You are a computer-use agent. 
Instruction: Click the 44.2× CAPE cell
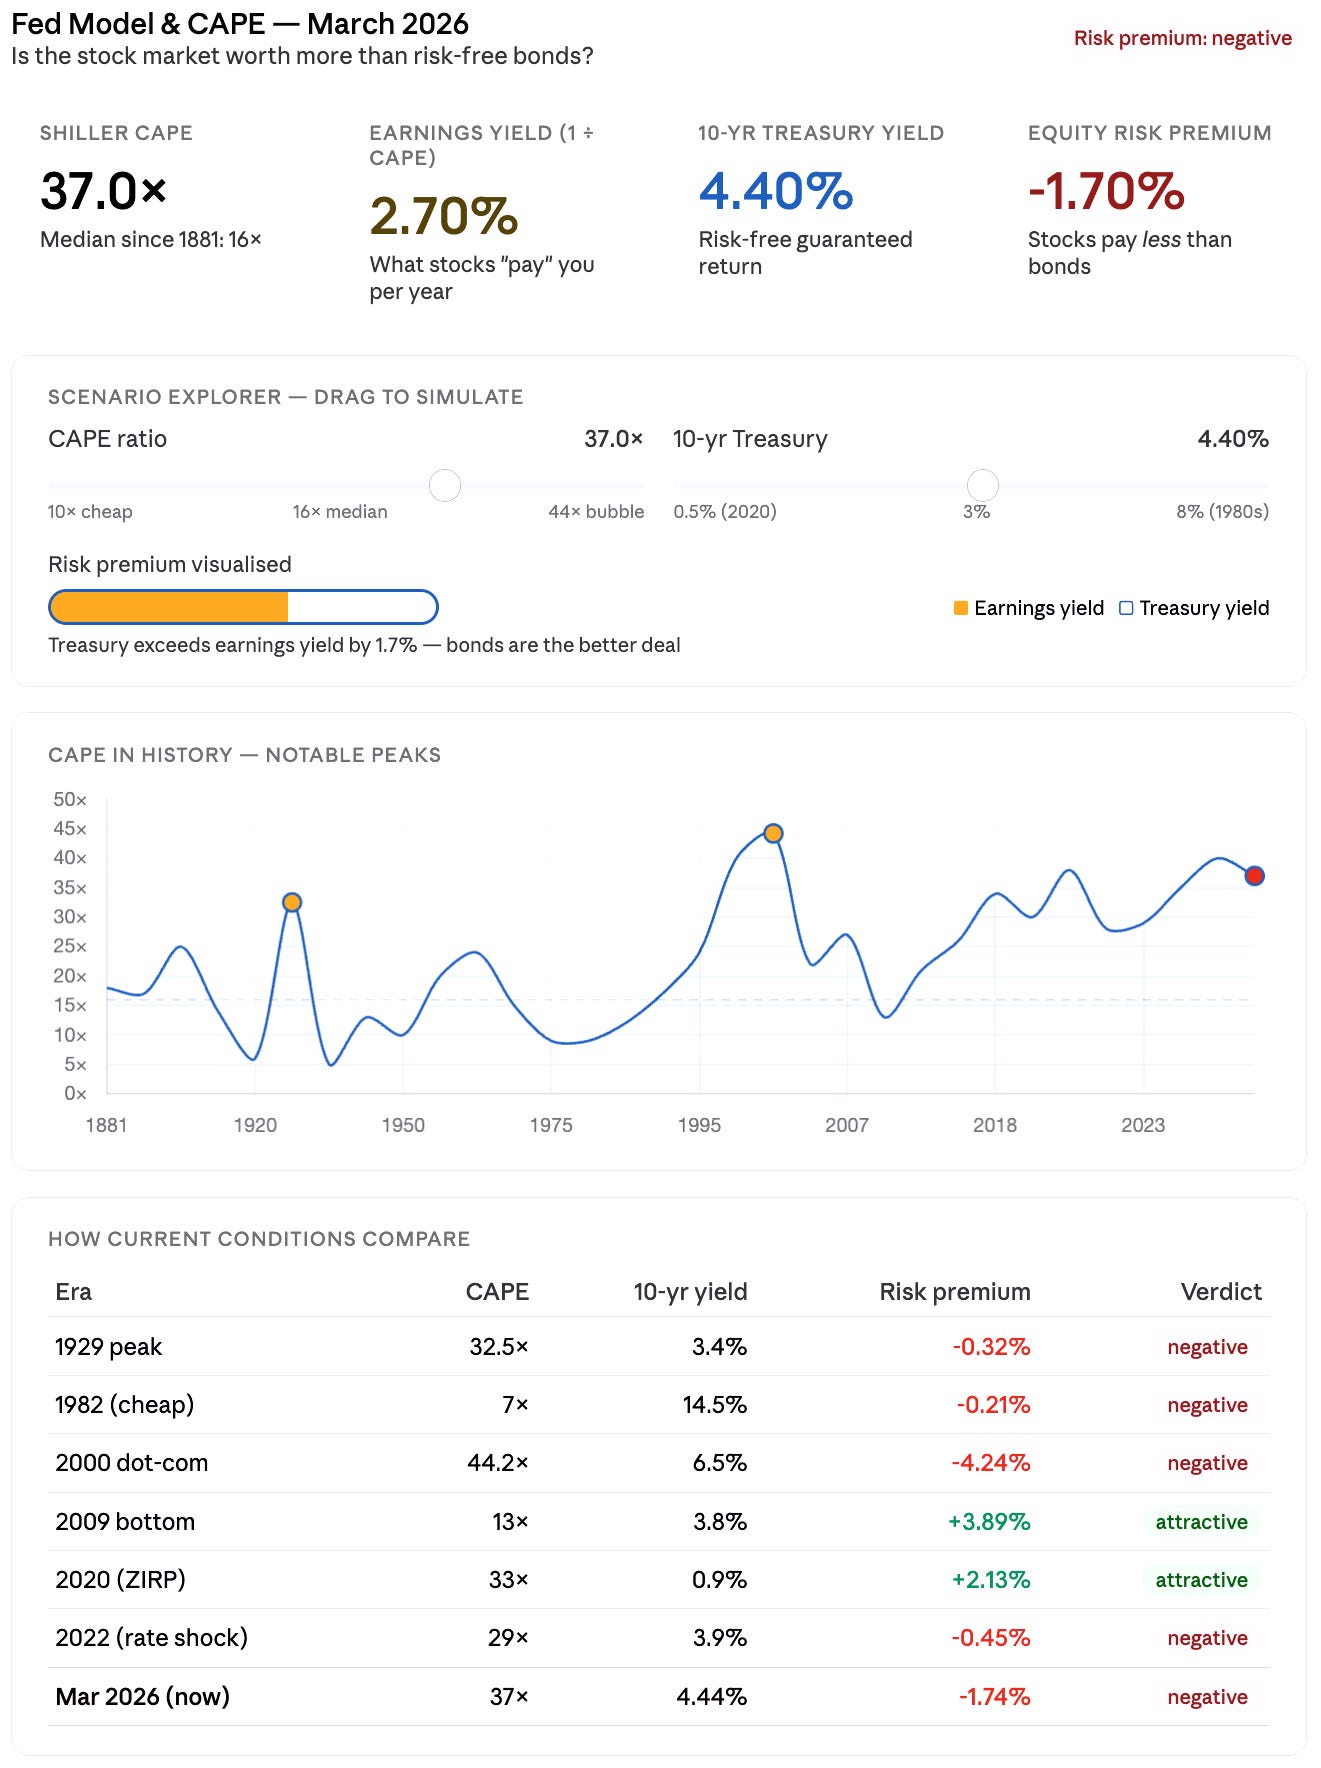click(x=498, y=1462)
